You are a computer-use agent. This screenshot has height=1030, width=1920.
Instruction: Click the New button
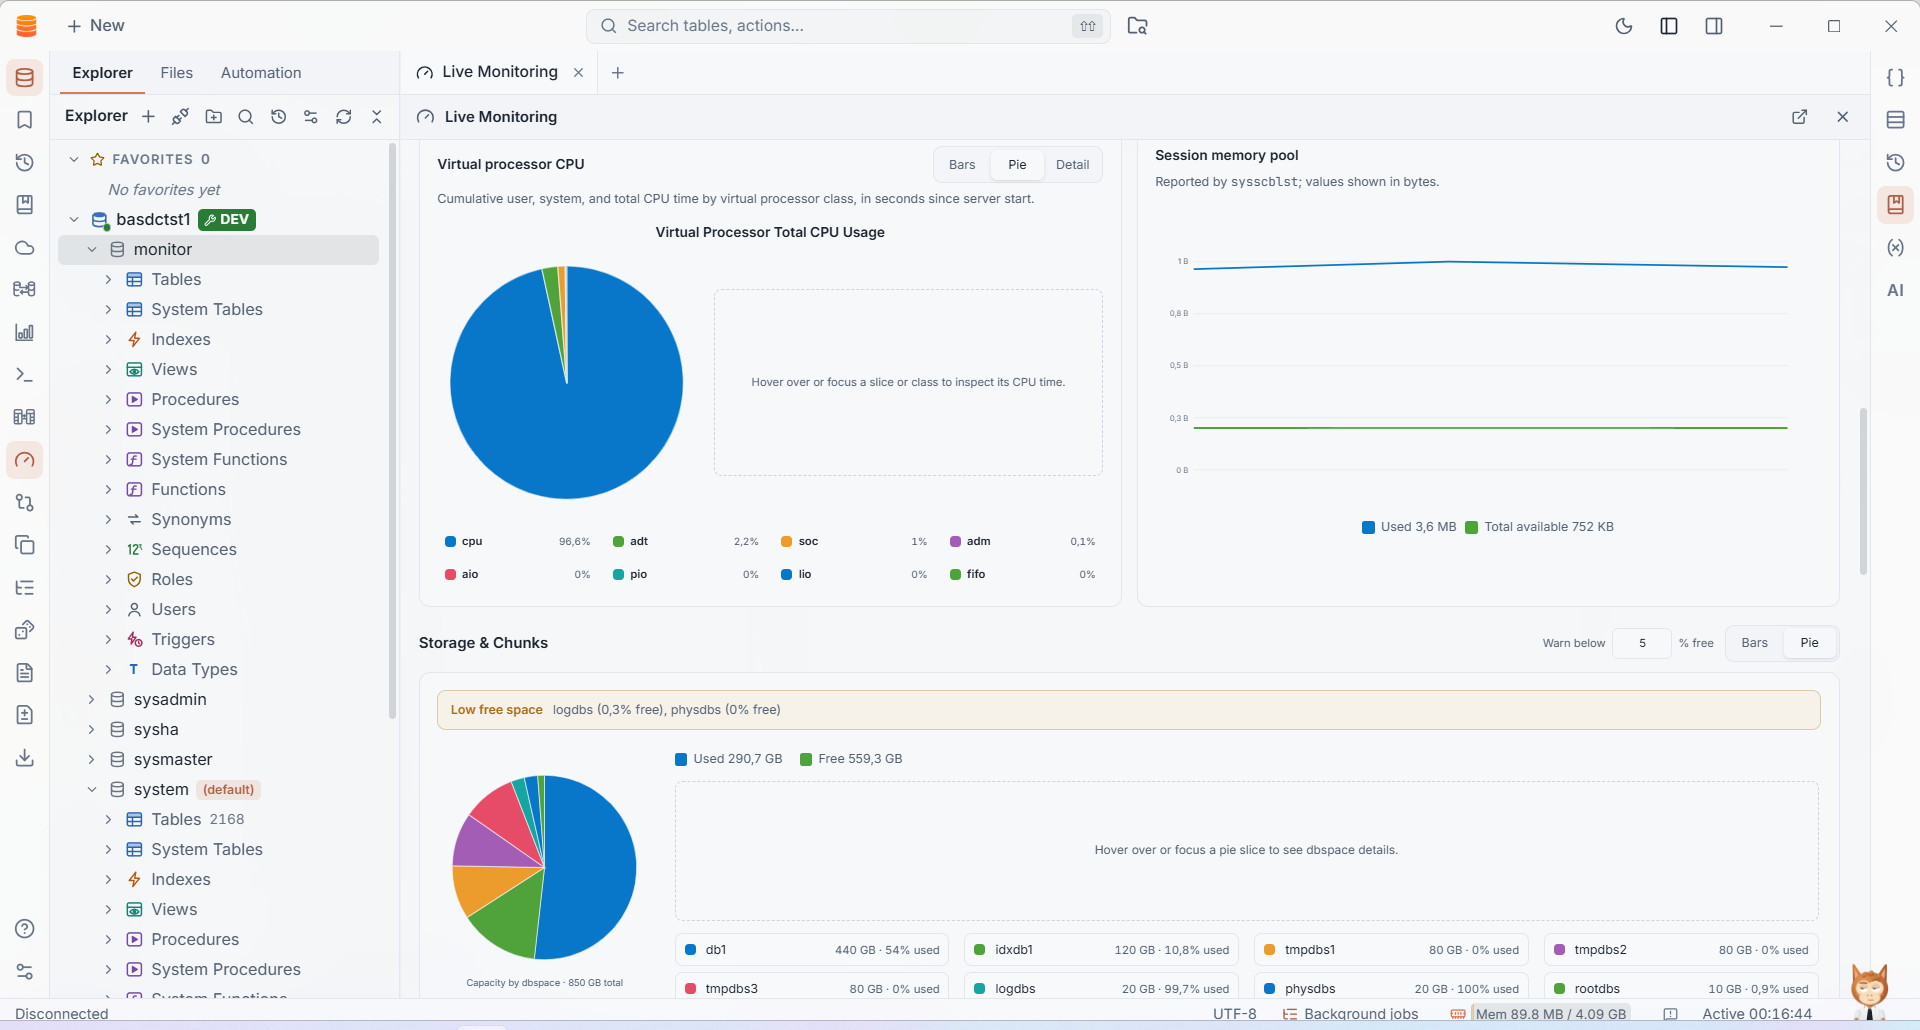pos(96,26)
